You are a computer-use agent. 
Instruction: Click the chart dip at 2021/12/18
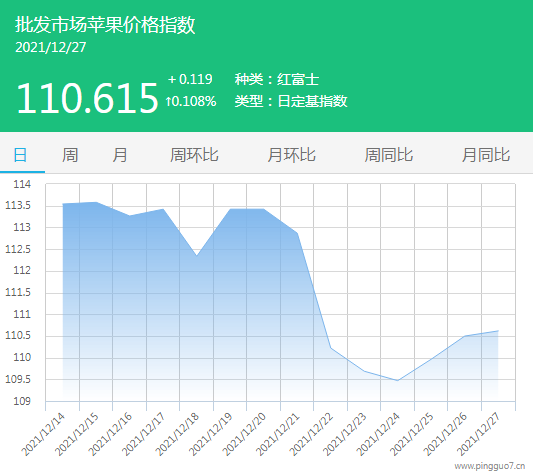pos(196,255)
